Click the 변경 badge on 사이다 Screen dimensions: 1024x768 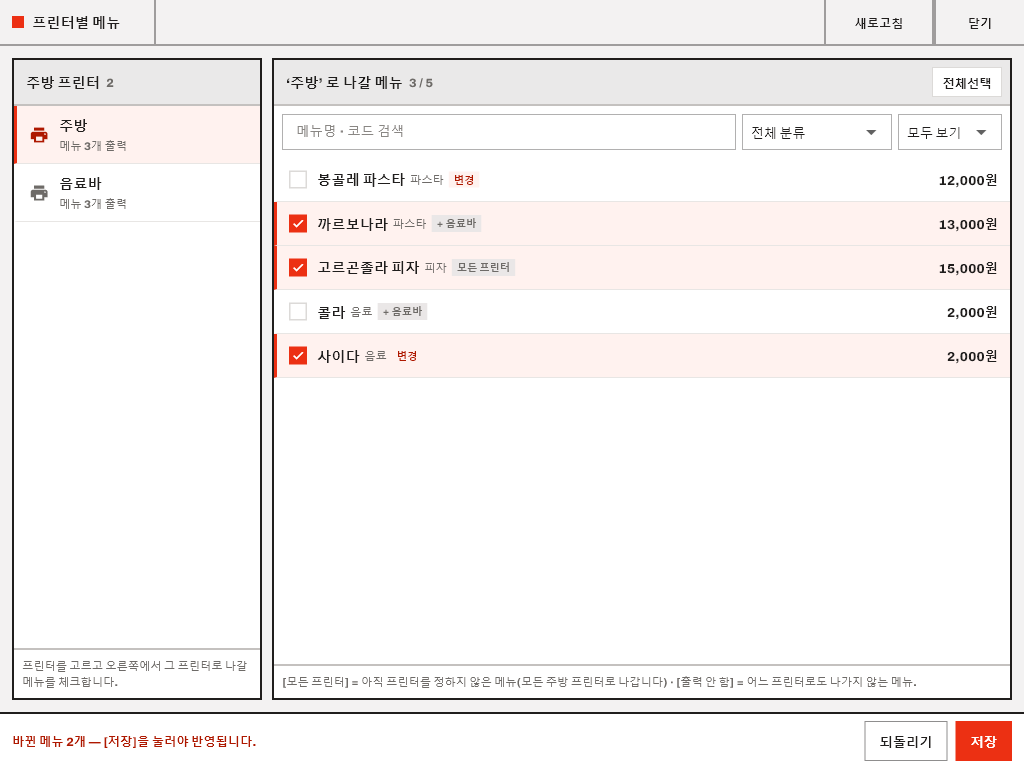(407, 356)
